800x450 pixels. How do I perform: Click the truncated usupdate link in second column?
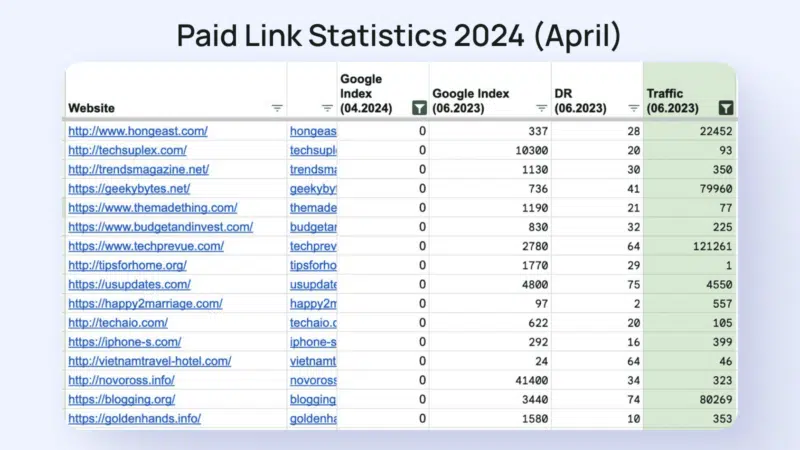[x=313, y=284]
